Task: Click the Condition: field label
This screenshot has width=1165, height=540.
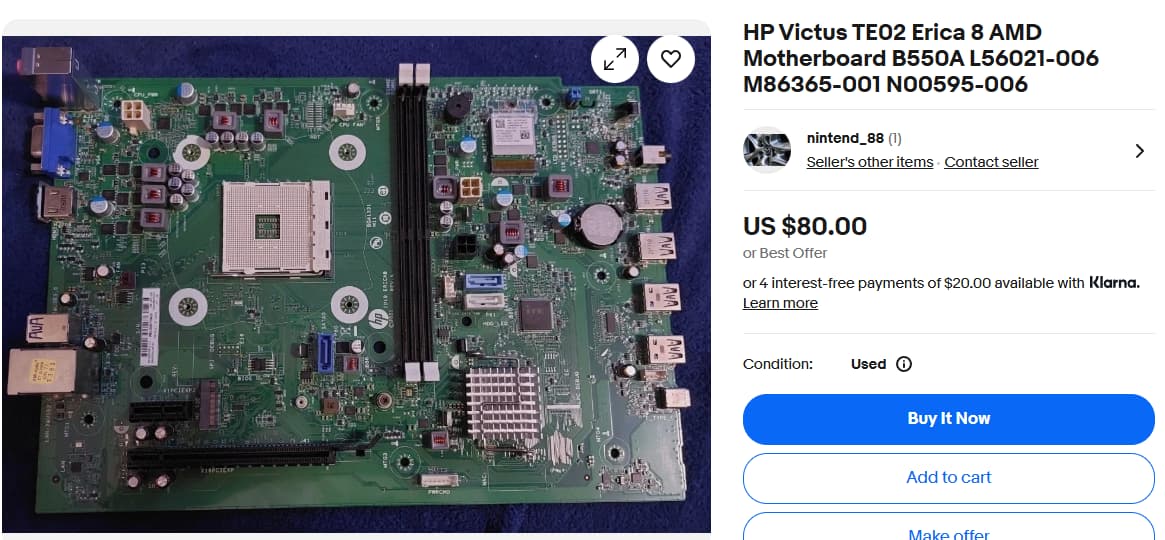Action: [x=778, y=364]
